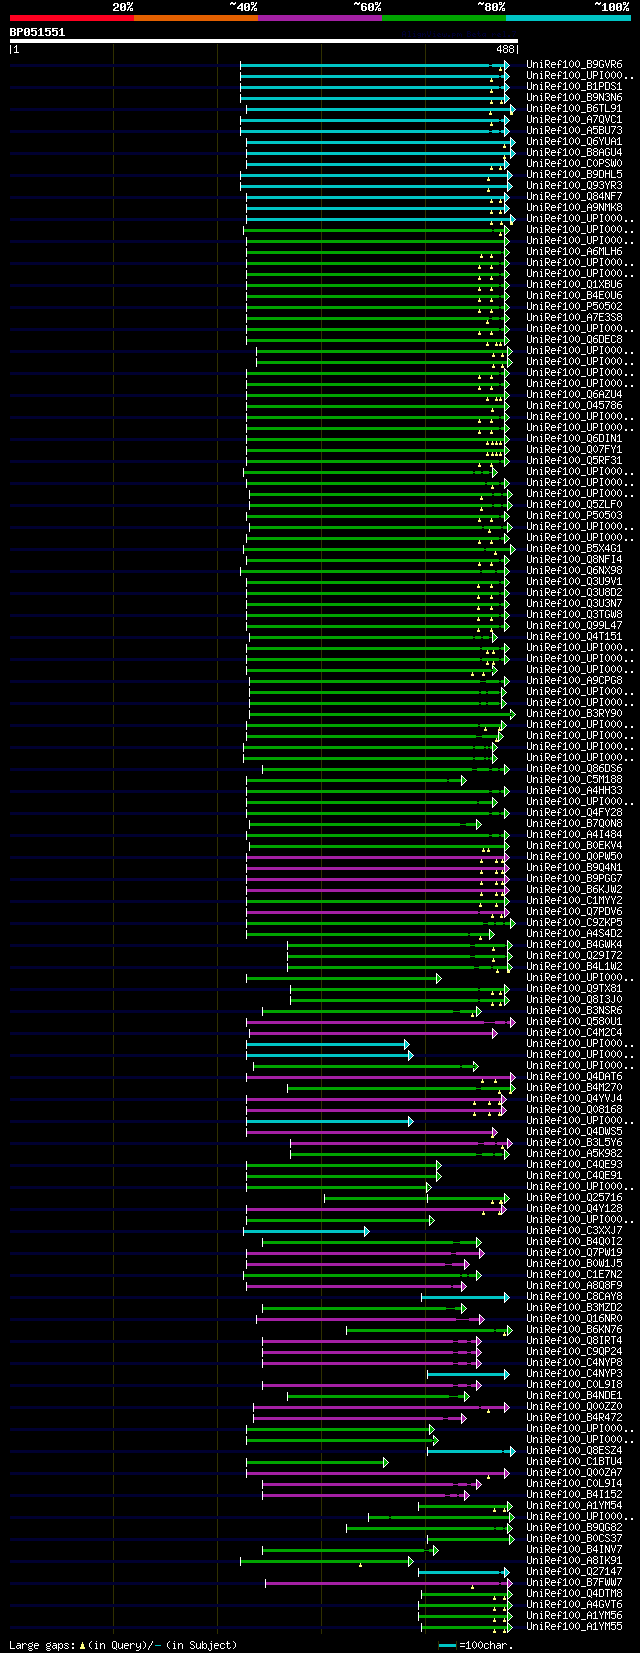Select the UniRef100_B3RY90 label
Screen dimensions: 640x1653
click(x=574, y=713)
